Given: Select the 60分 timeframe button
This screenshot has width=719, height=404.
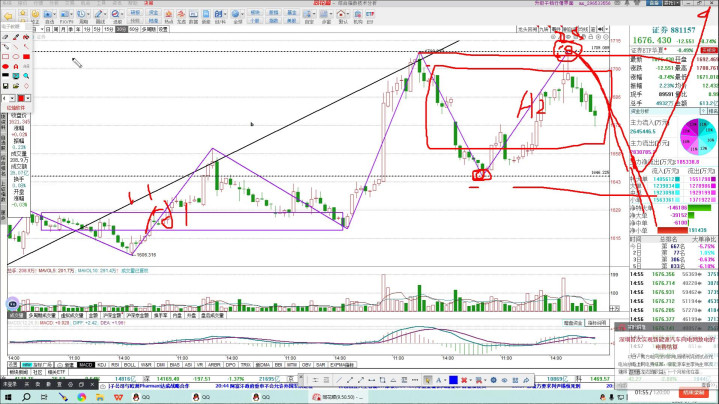Looking at the screenshot, I should click(133, 29).
